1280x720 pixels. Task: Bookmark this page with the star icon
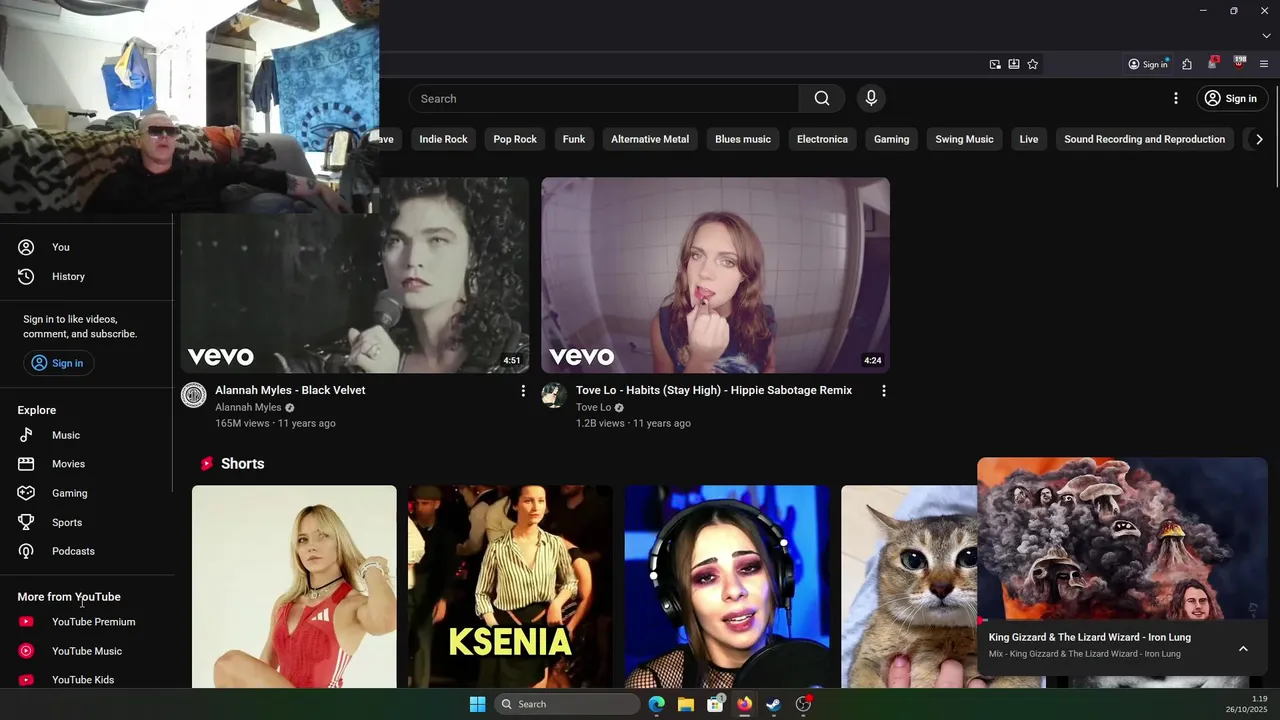pos(1033,64)
